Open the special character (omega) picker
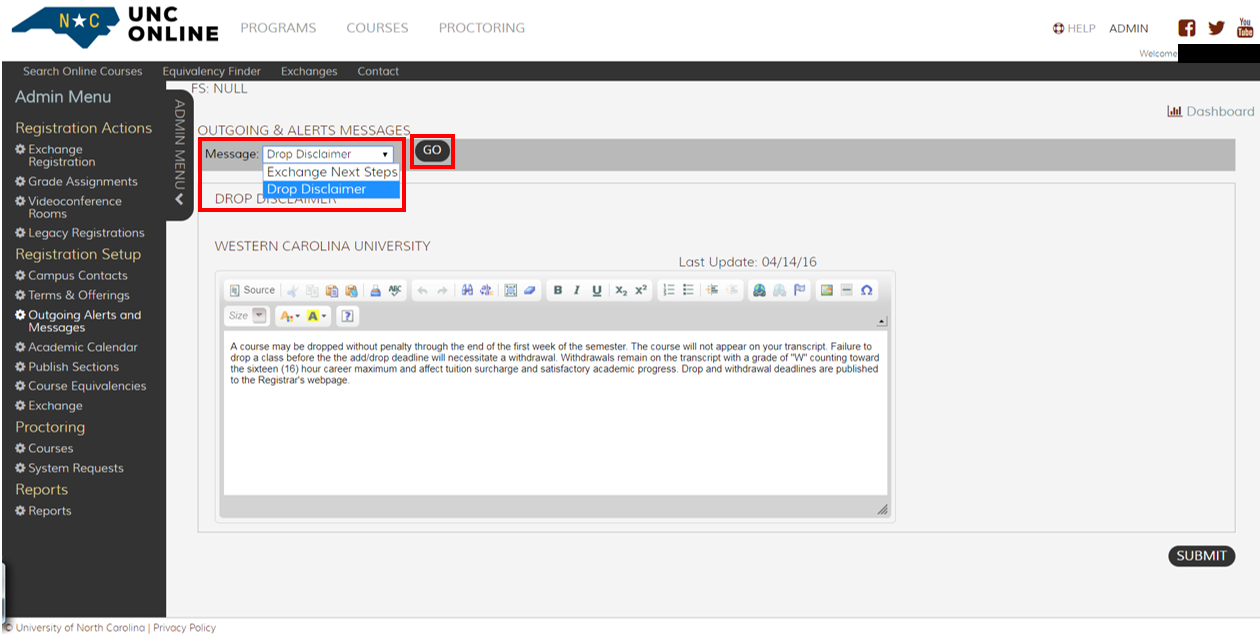The width and height of the screenshot is (1260, 637). point(867,290)
